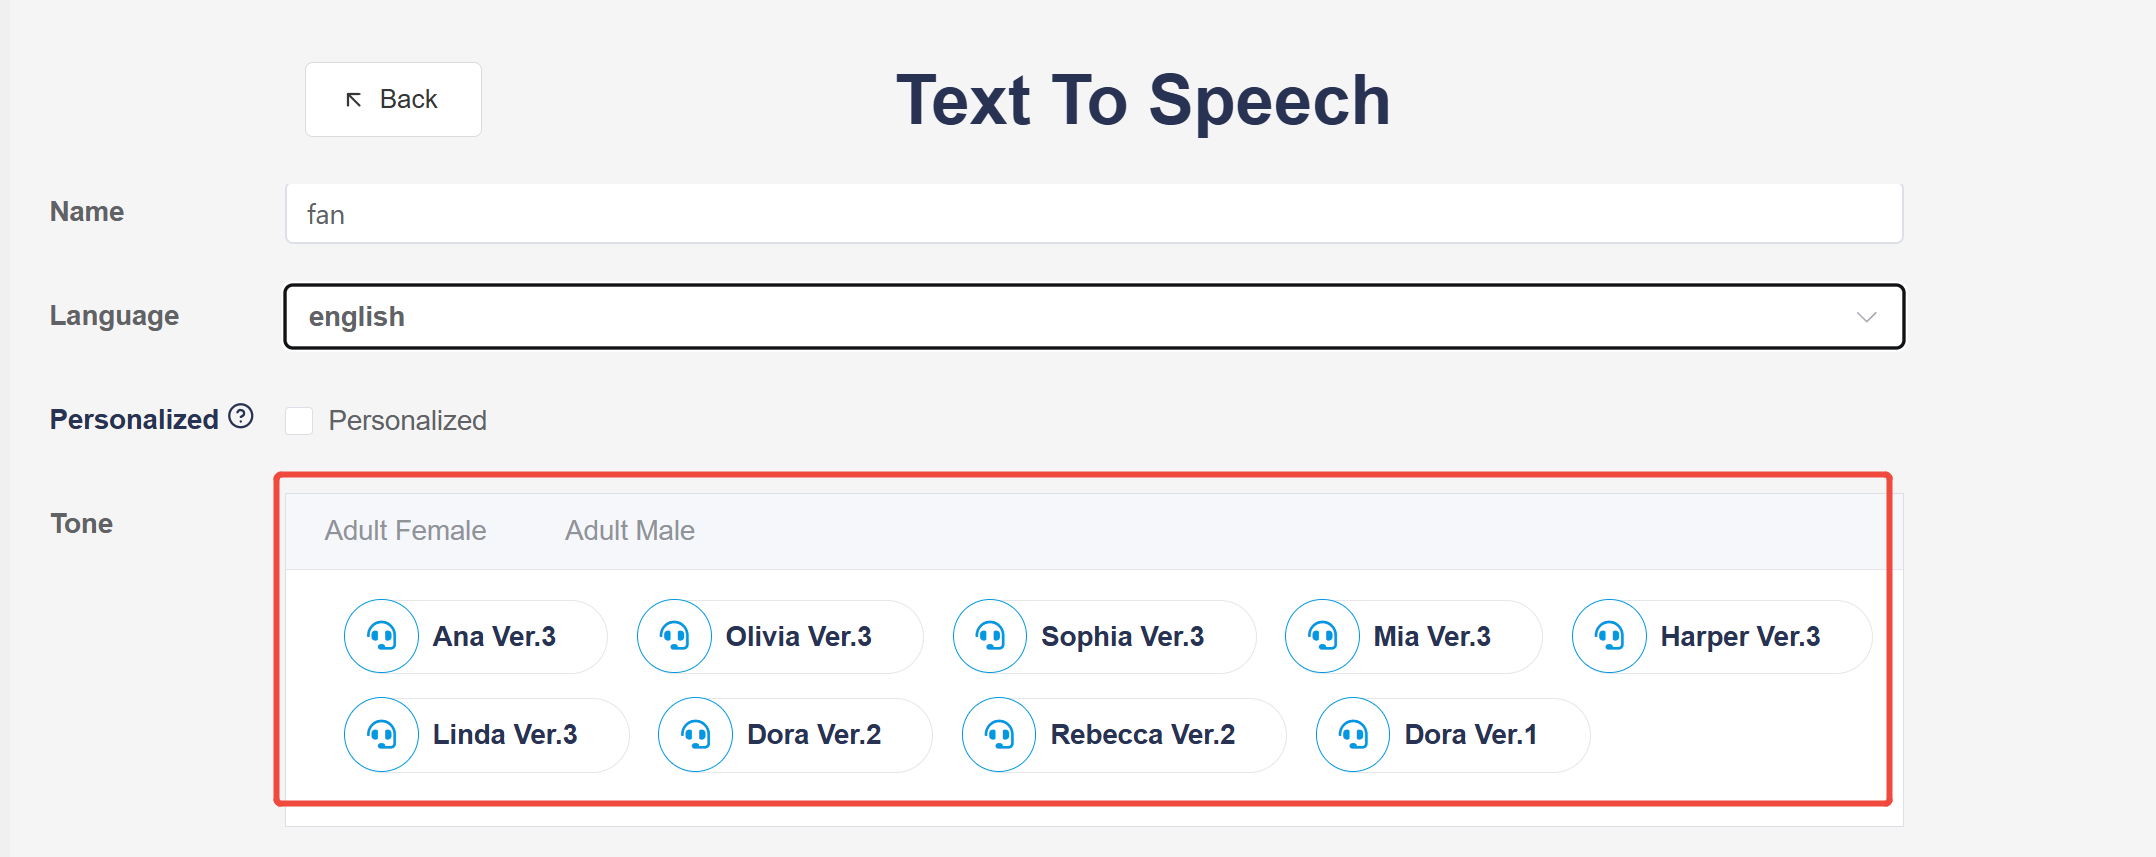This screenshot has height=857, width=2156.
Task: Preview Sophia Ver.3 voice via its icon
Action: pos(990,636)
